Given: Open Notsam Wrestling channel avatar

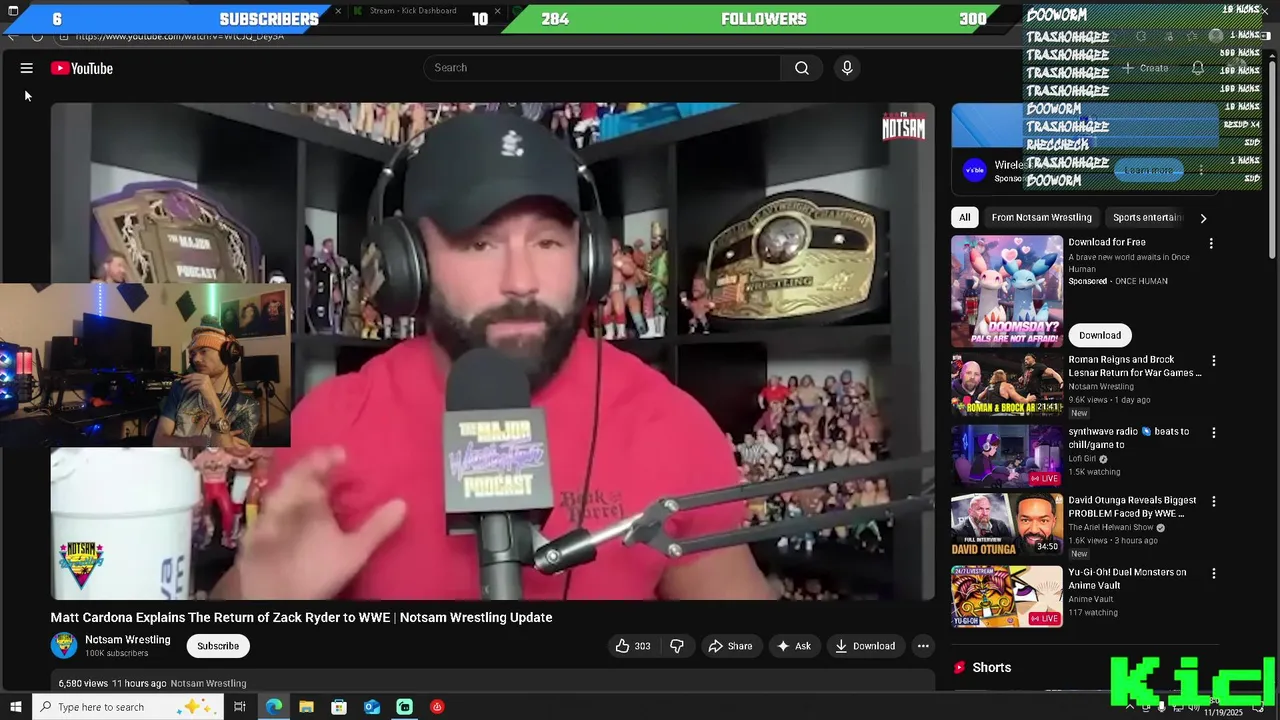Looking at the screenshot, I should (64, 646).
